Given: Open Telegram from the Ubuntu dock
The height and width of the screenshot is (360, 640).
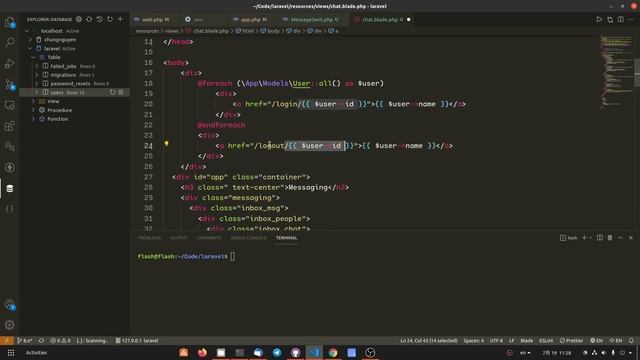Looking at the screenshot, I should coord(277,352).
